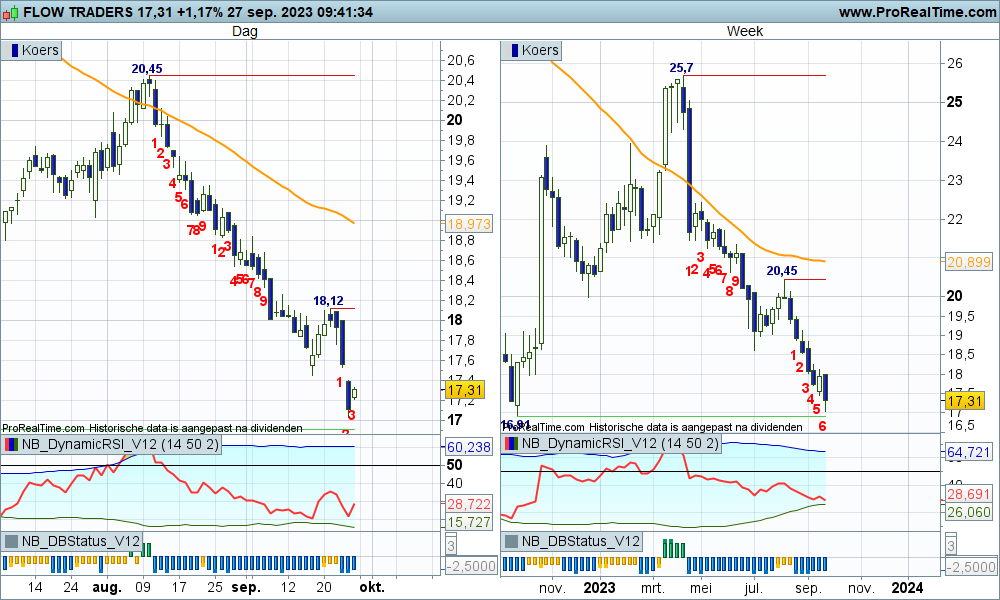Click the mei label on the Week time axis
Viewport: 1000px width, 600px height.
click(x=701, y=587)
